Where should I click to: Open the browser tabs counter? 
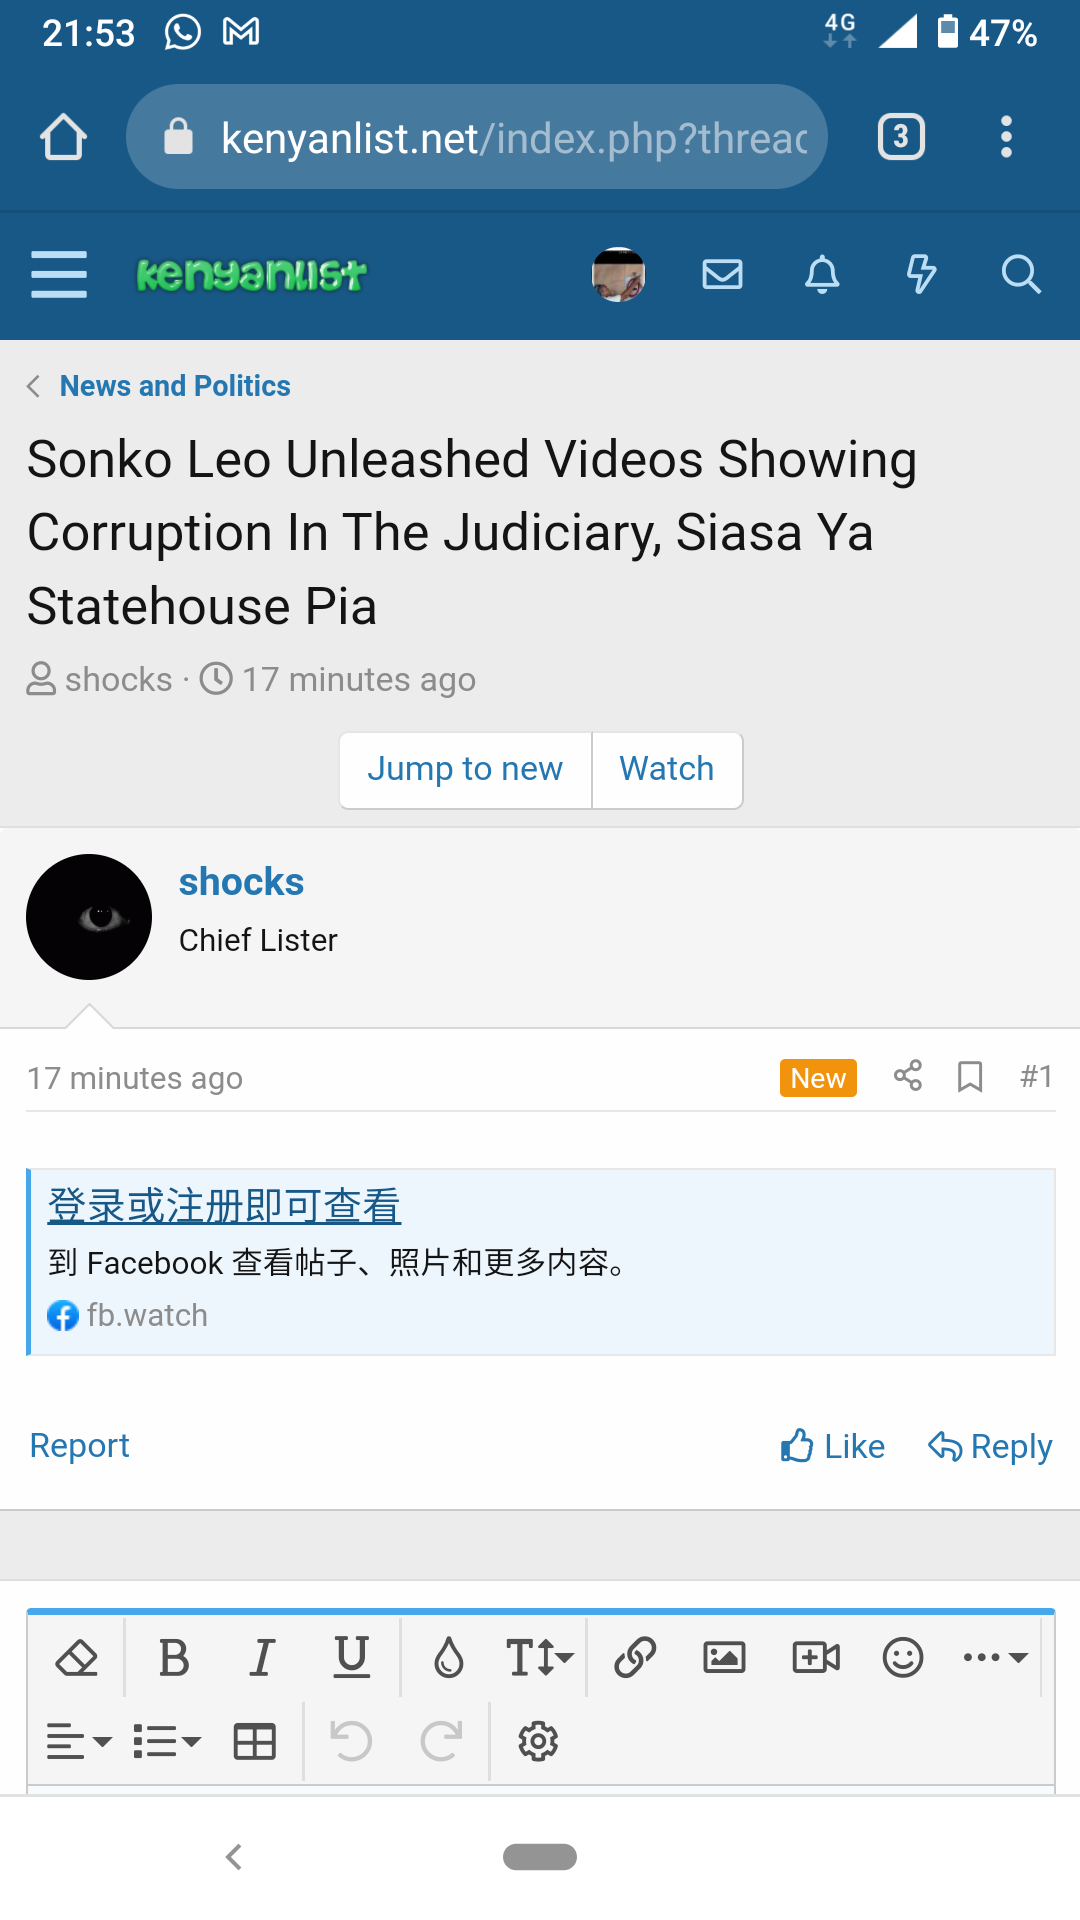click(x=901, y=137)
